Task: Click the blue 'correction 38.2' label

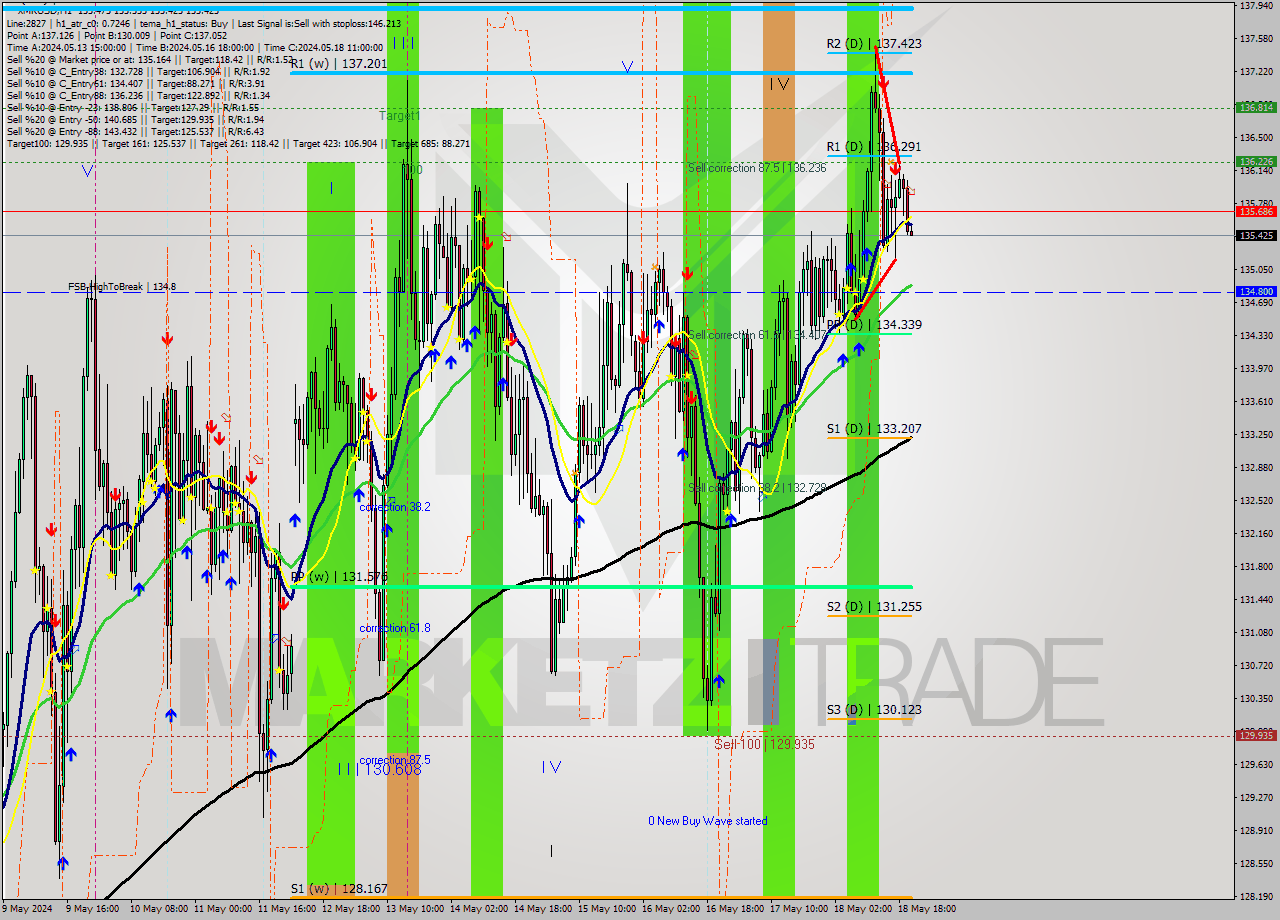Action: [395, 507]
